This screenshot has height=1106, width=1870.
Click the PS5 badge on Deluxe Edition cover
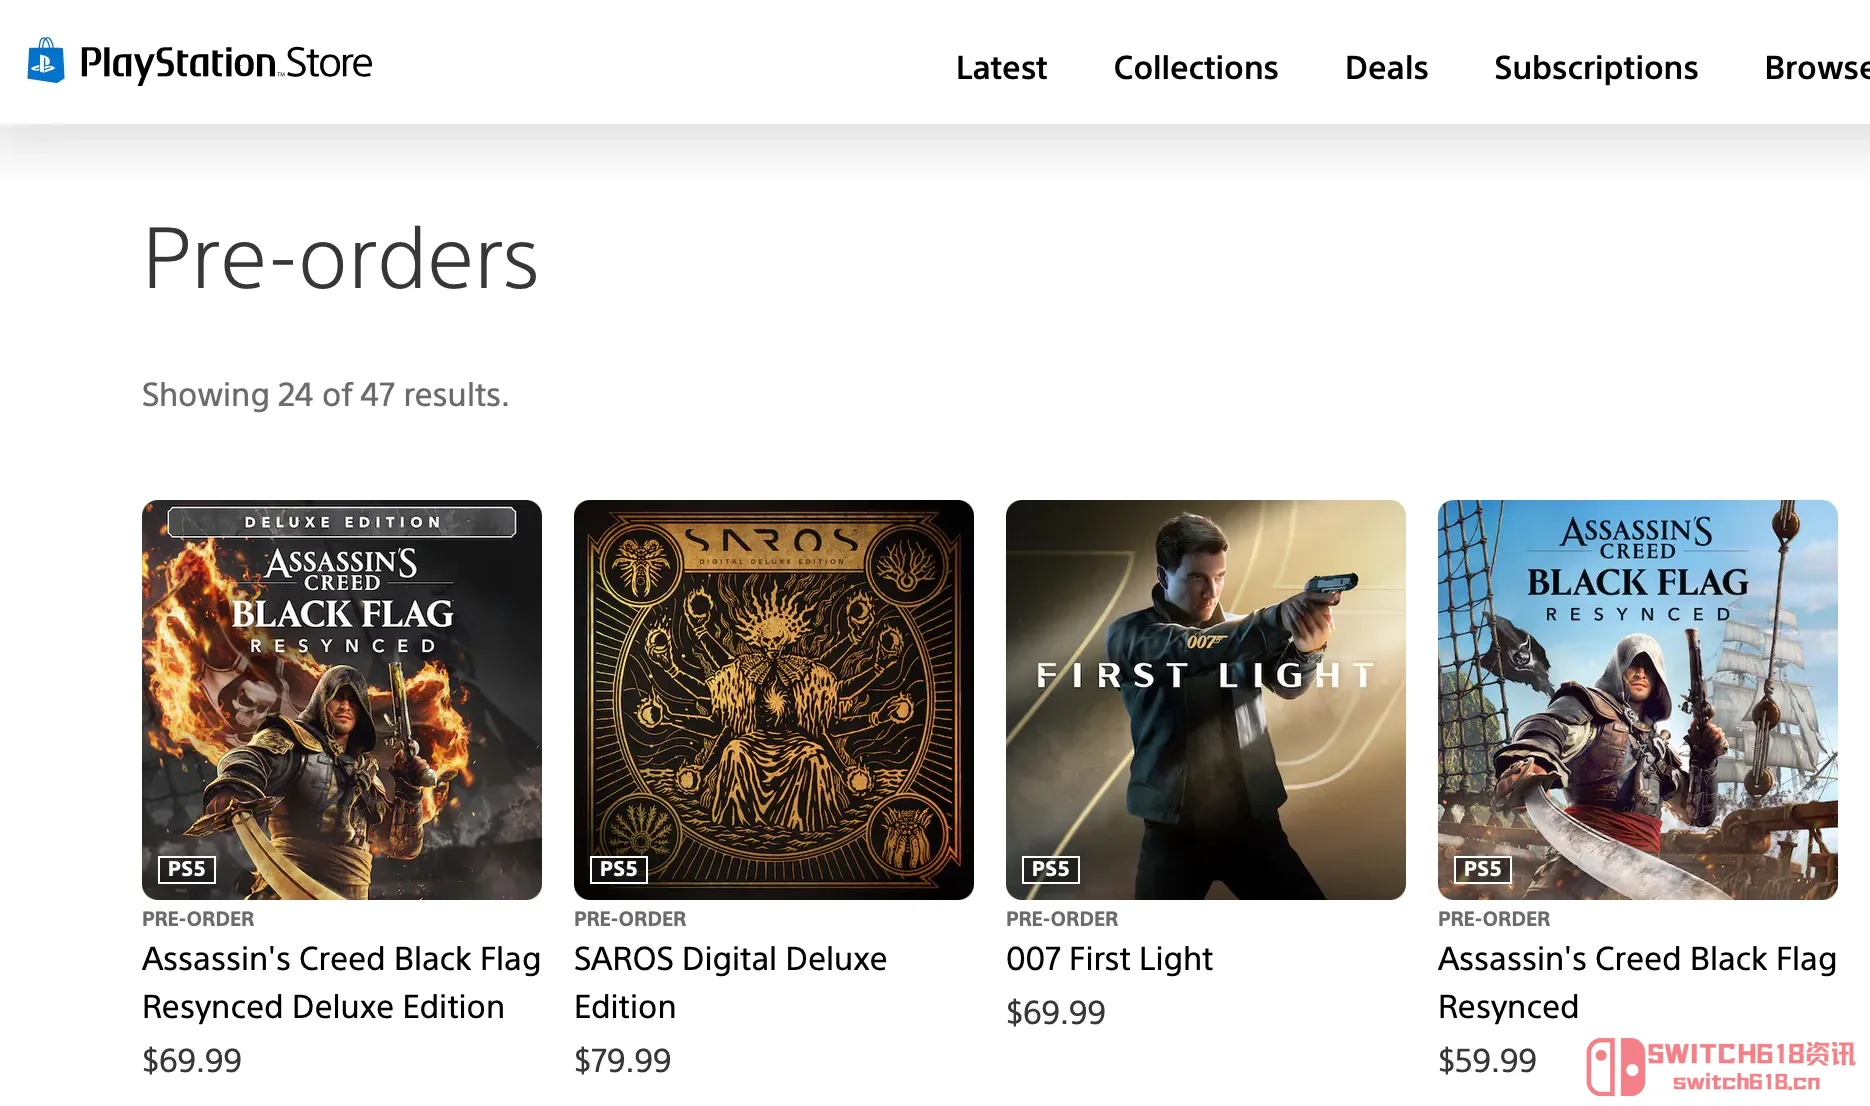[187, 869]
